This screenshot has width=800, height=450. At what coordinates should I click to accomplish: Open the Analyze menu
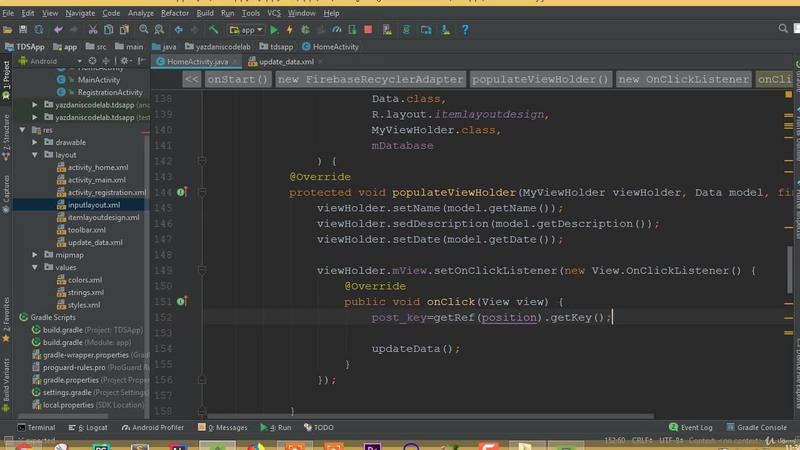[x=141, y=13]
